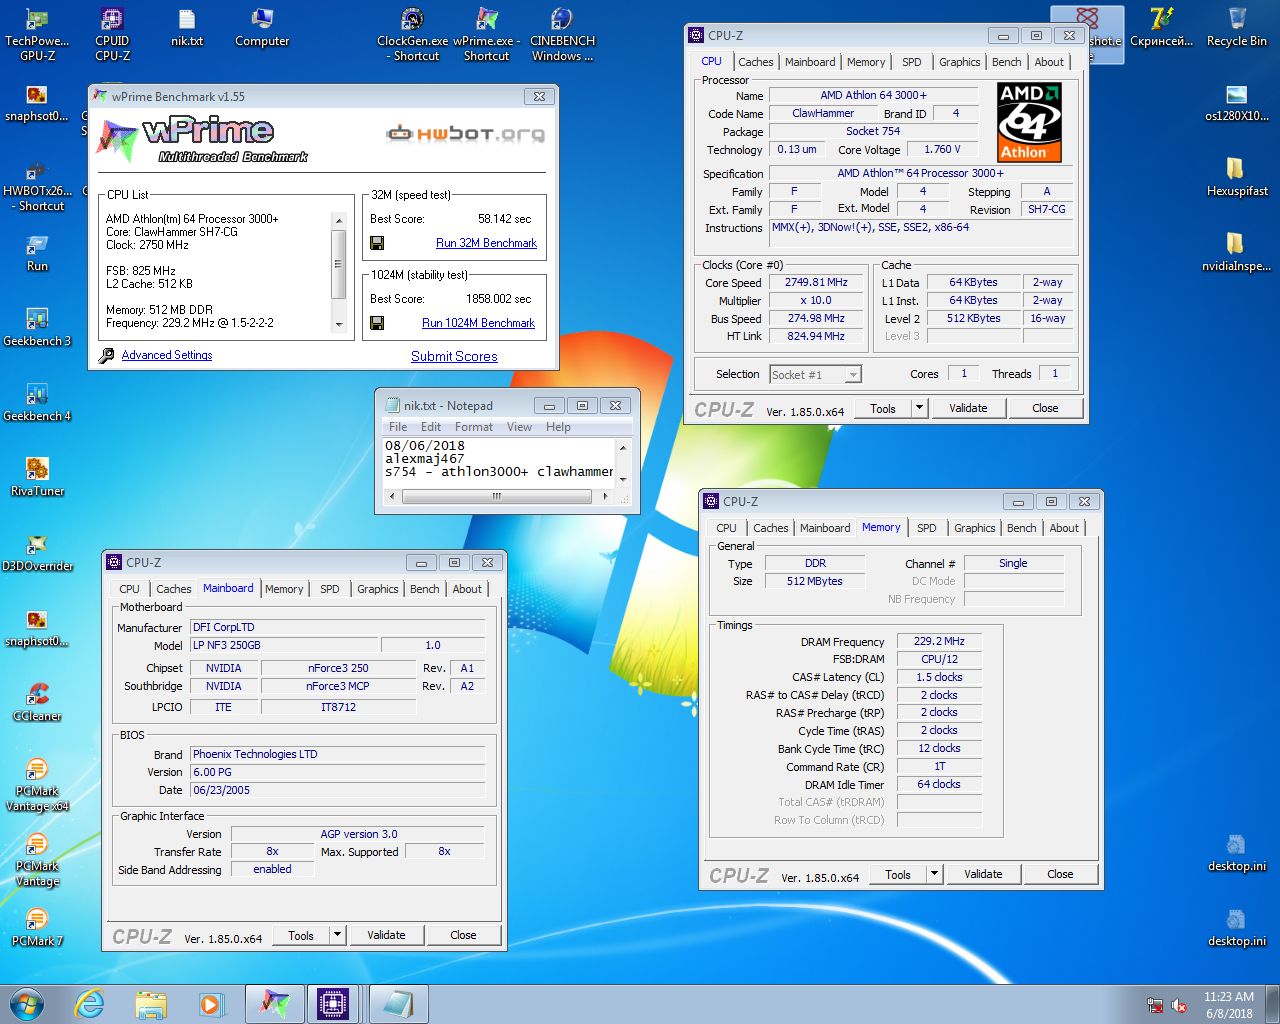This screenshot has height=1024, width=1280.
Task: Open Advanced Settings in wPrime
Action: (x=167, y=355)
